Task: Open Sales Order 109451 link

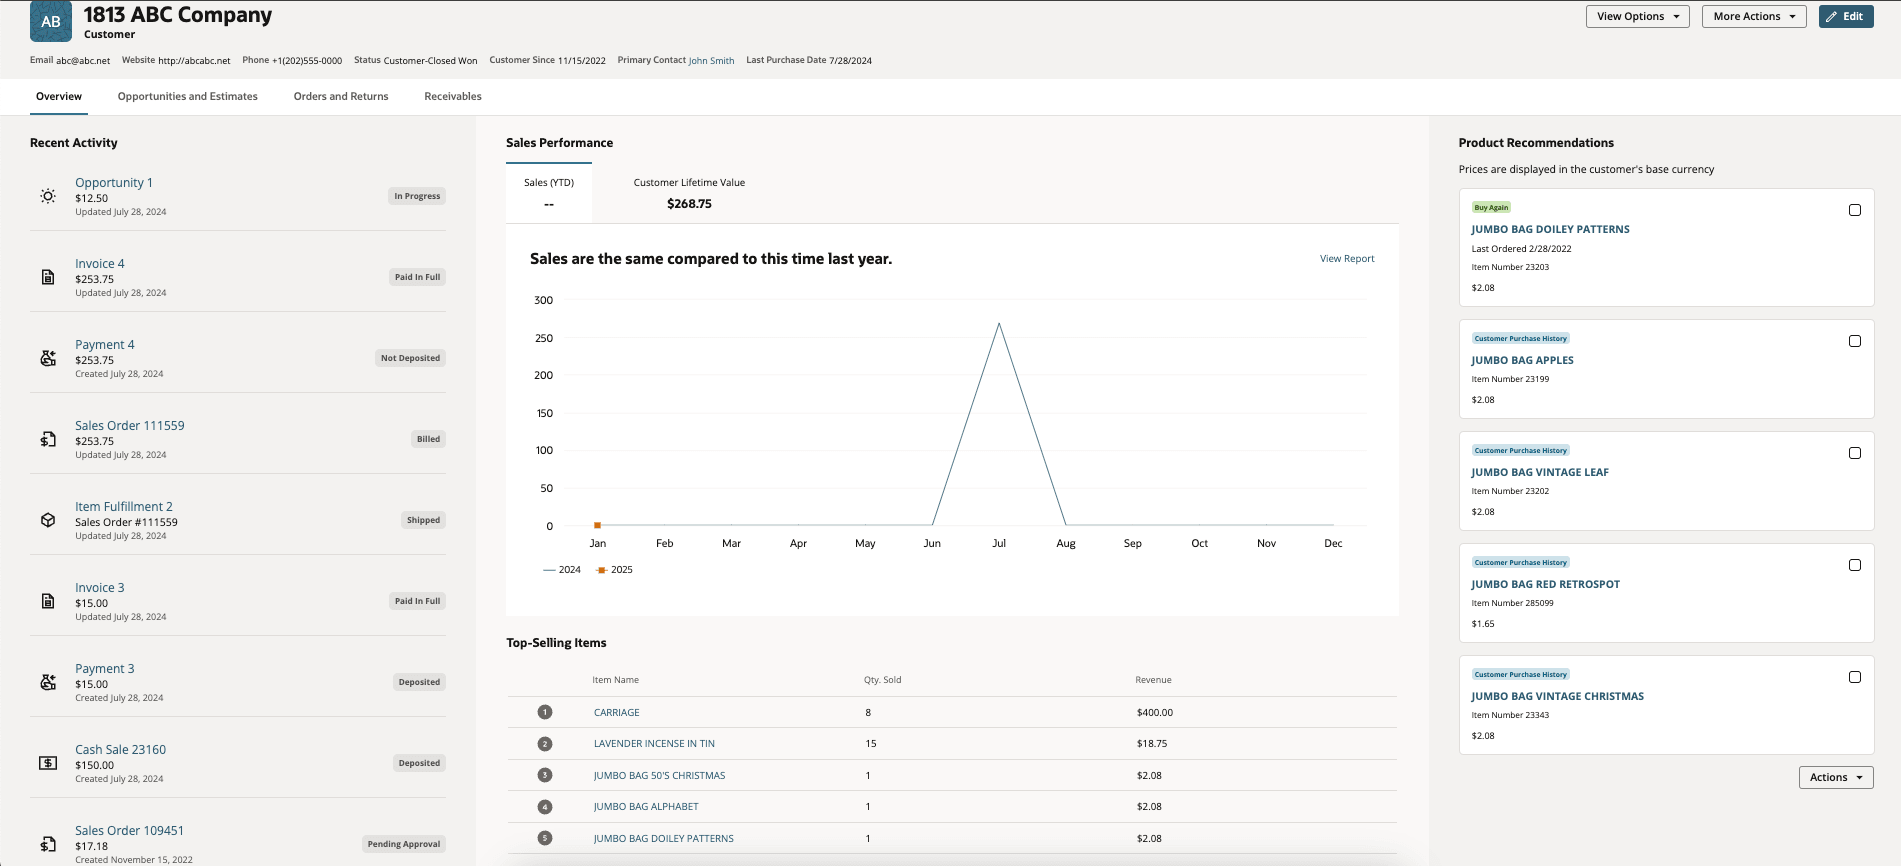Action: pyautogui.click(x=130, y=831)
